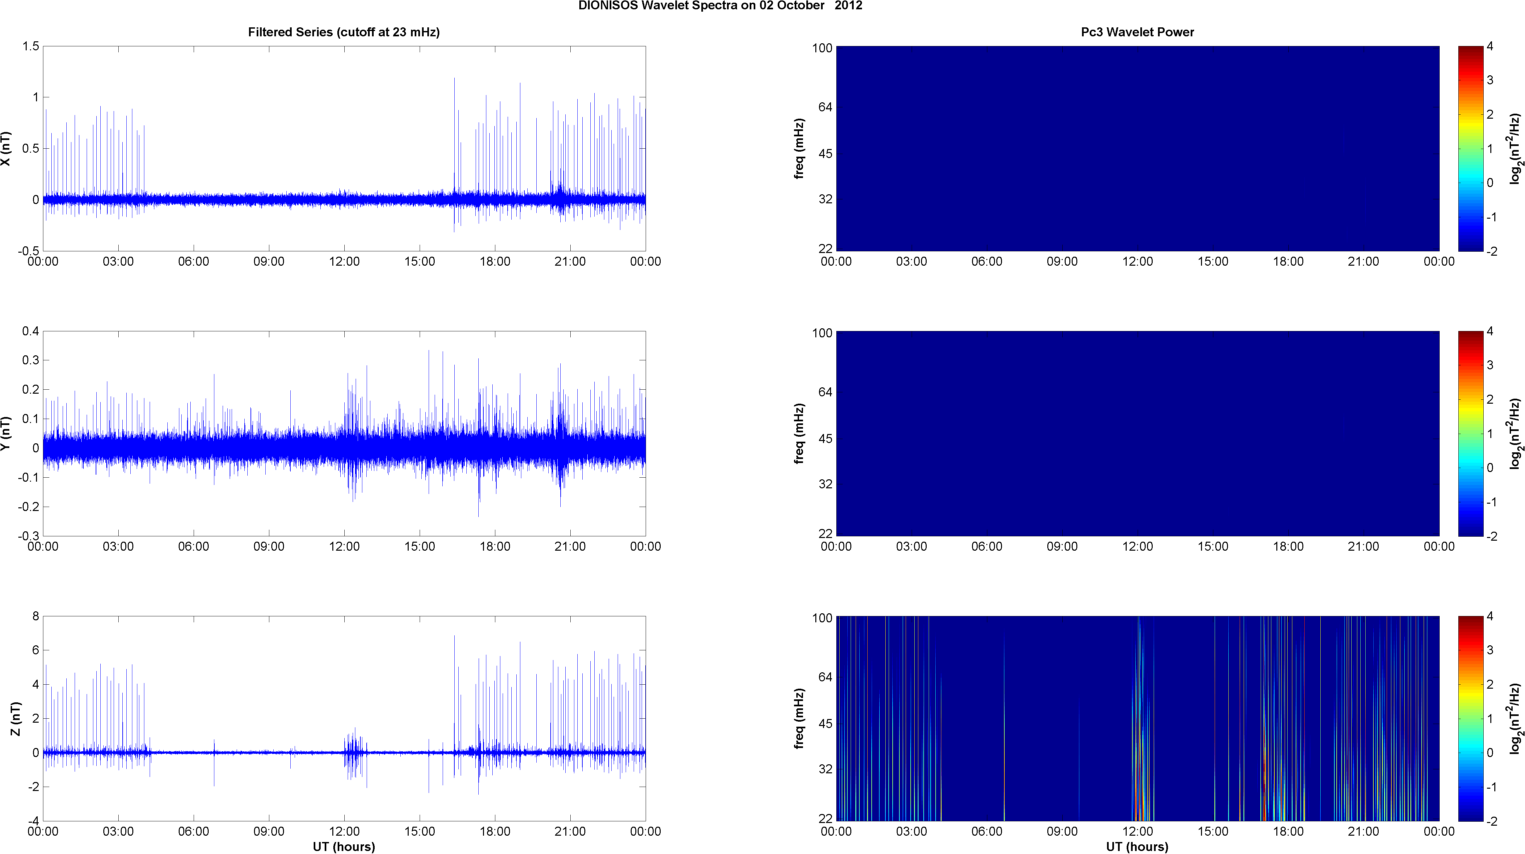Click freq (mHz) label of top spectrogram
The image size is (1525, 854).
click(x=800, y=148)
